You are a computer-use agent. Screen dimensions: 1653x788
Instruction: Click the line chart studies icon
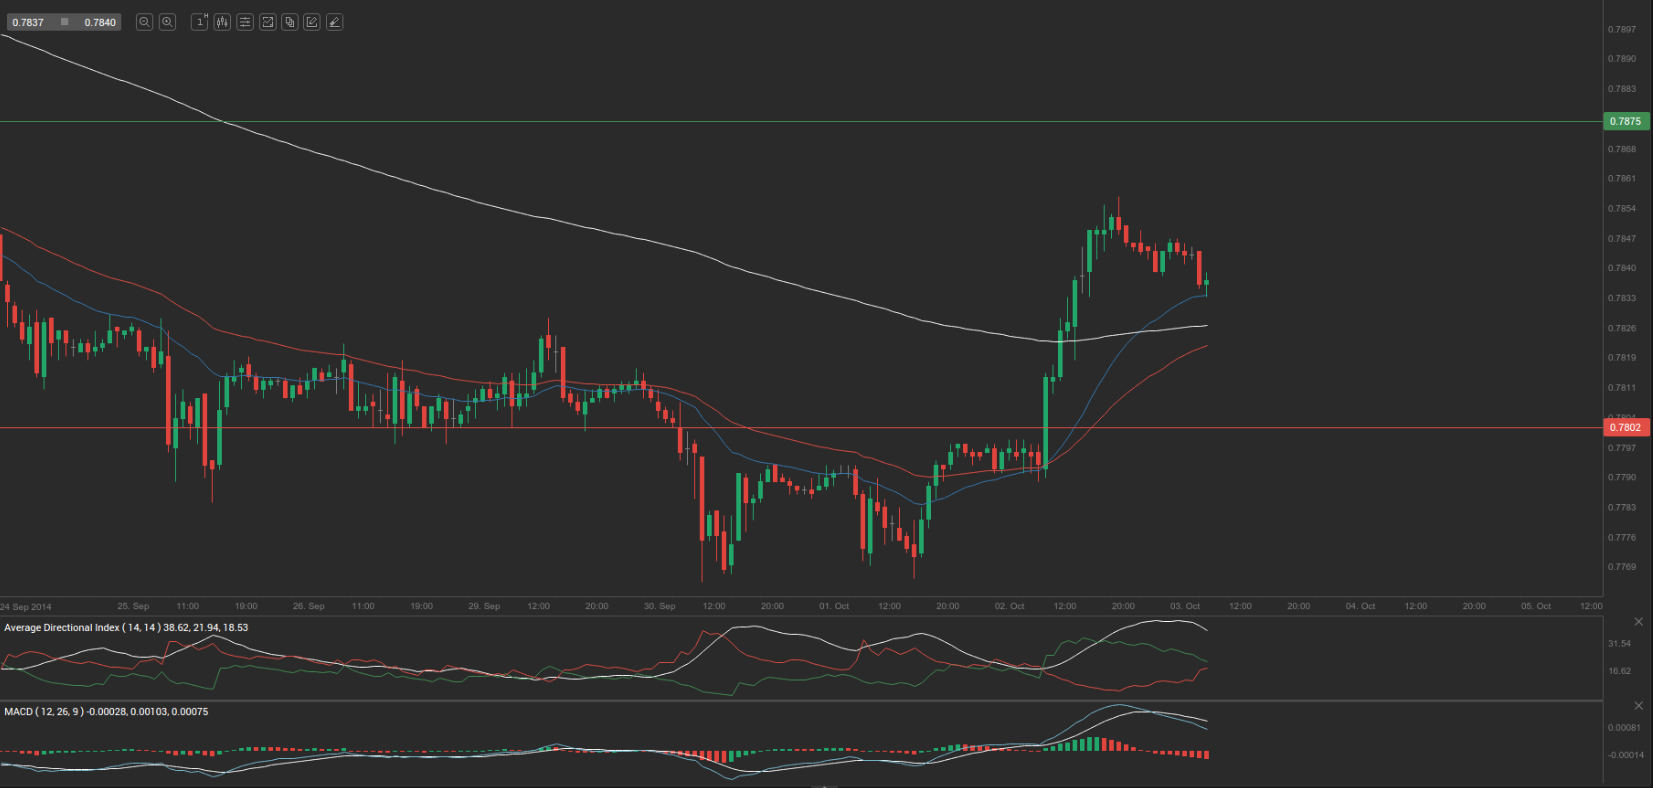(x=267, y=22)
